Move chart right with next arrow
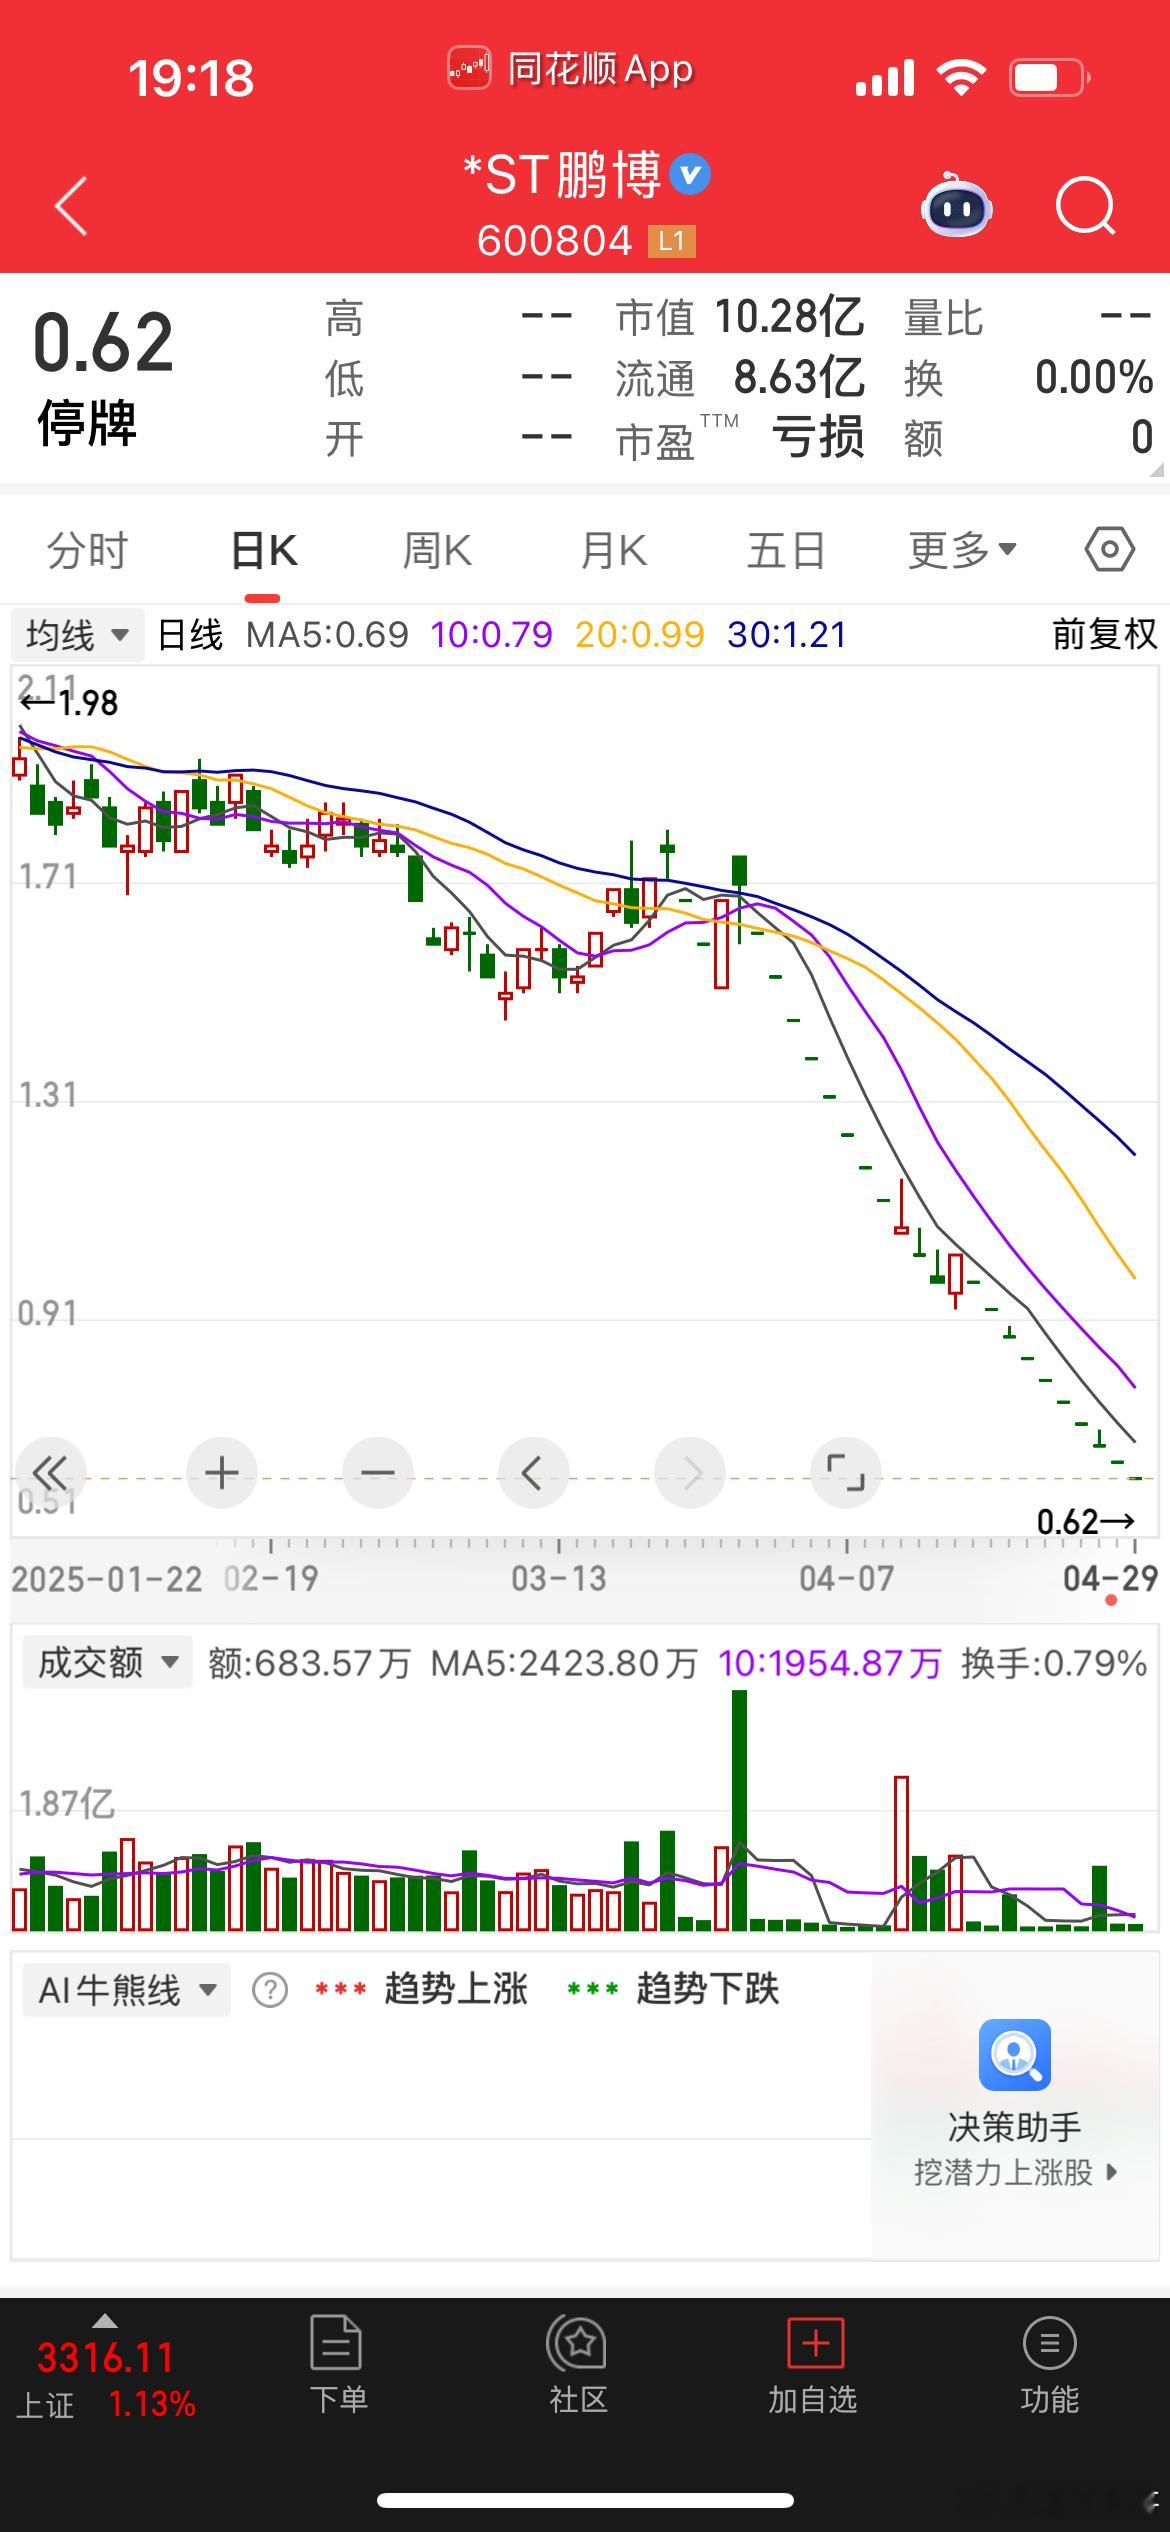 pos(690,1473)
